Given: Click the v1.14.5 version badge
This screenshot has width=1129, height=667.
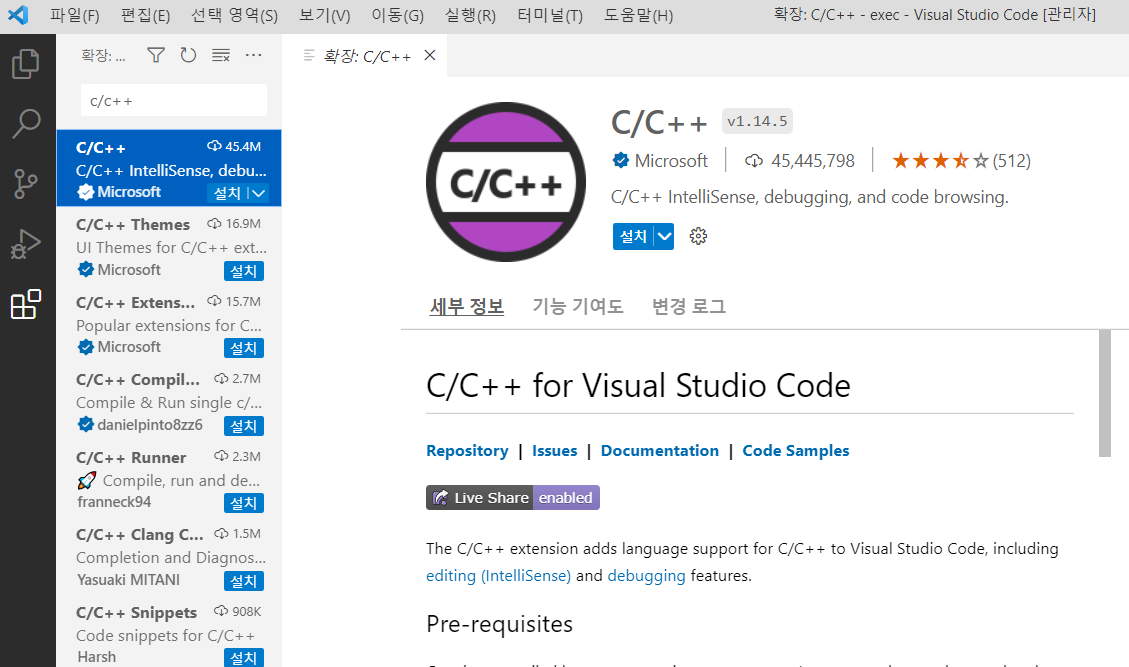Looking at the screenshot, I should click(x=757, y=121).
